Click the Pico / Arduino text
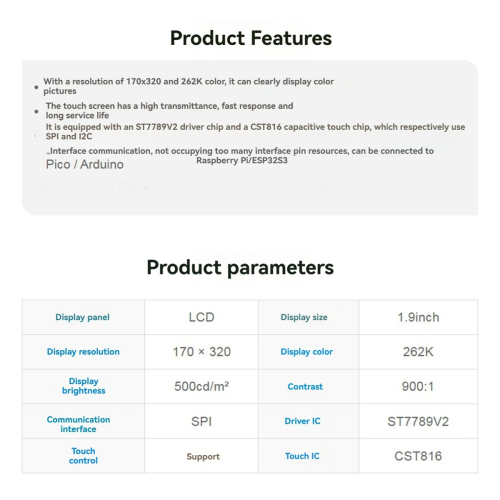The image size is (500, 500). click(85, 164)
